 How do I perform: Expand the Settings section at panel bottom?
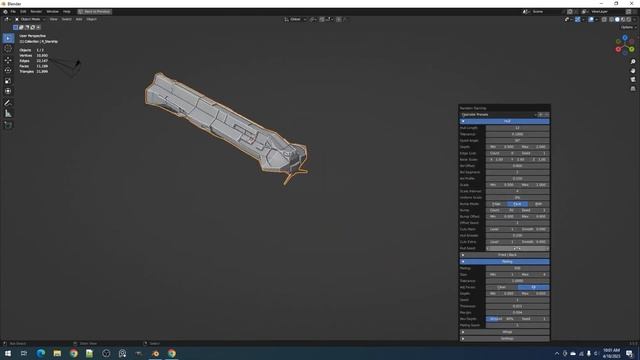click(504, 339)
